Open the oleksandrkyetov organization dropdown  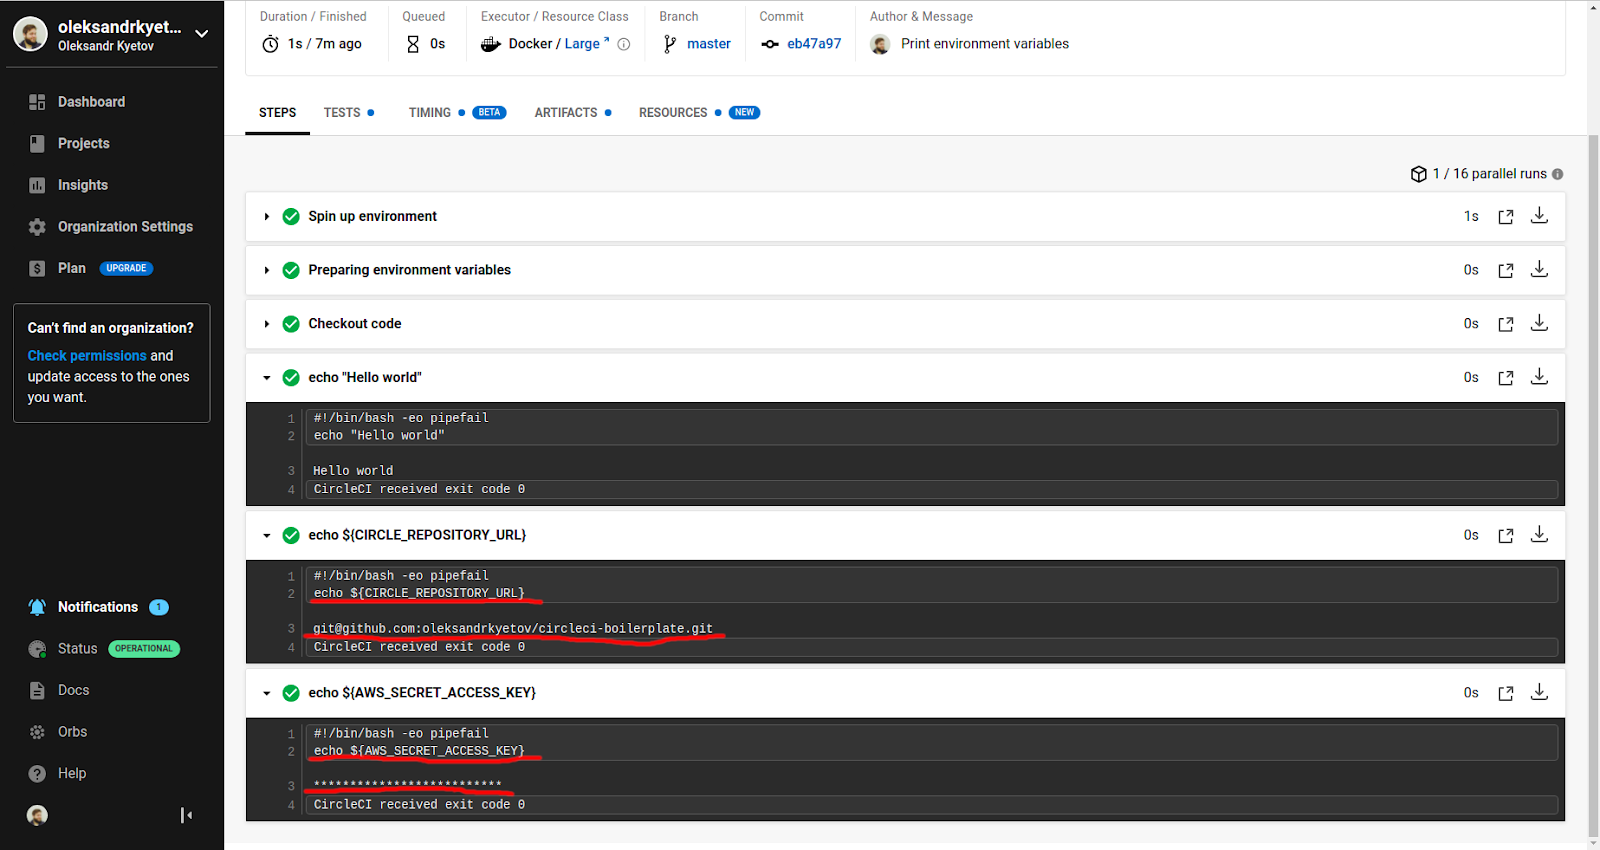201,33
